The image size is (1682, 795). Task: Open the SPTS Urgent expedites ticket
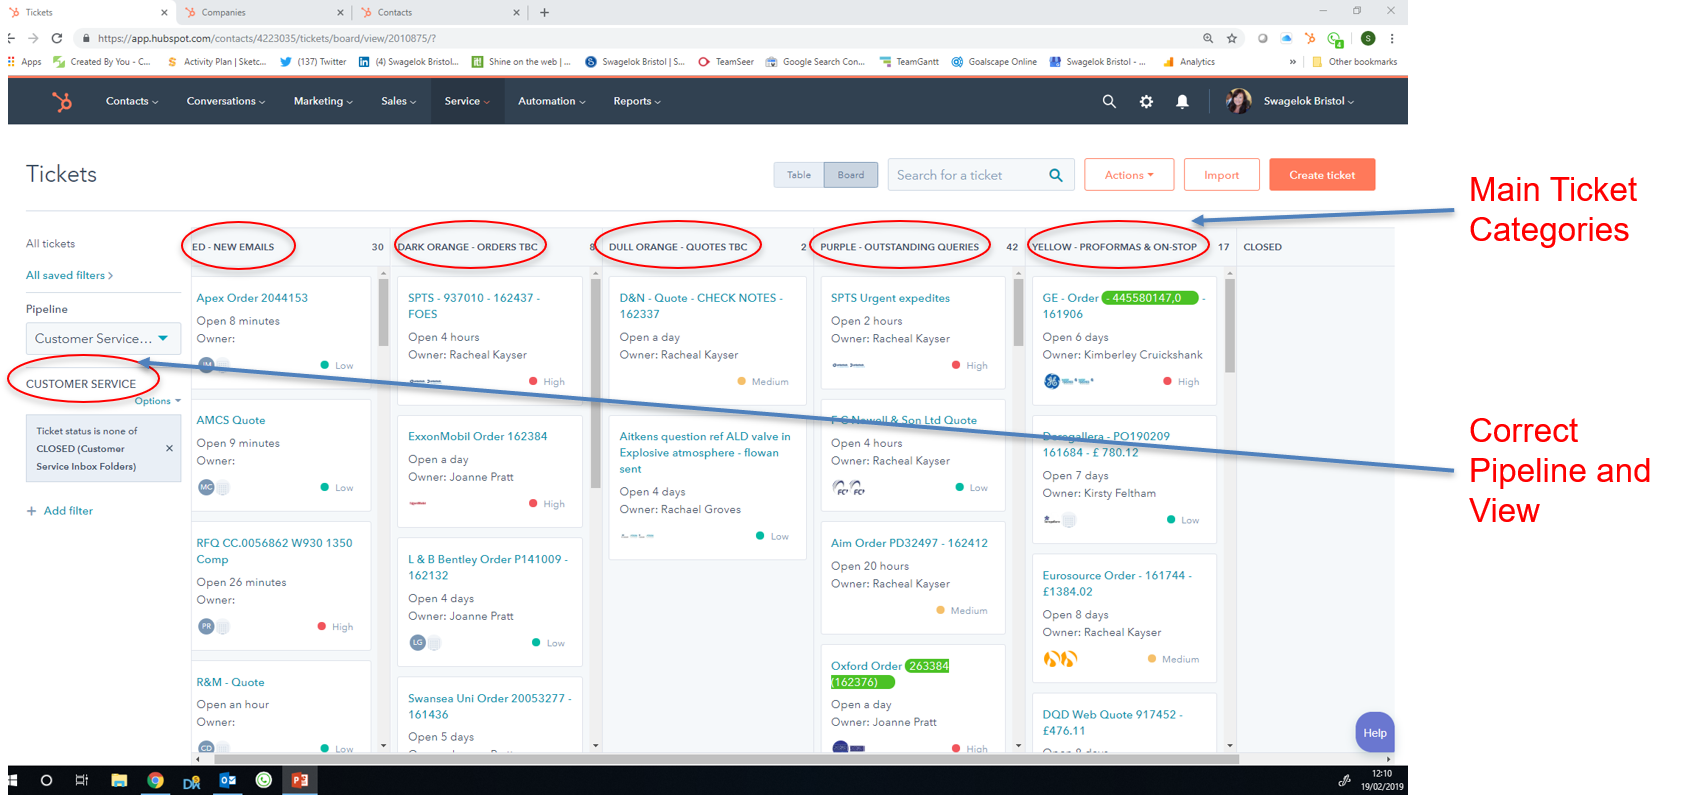890,298
